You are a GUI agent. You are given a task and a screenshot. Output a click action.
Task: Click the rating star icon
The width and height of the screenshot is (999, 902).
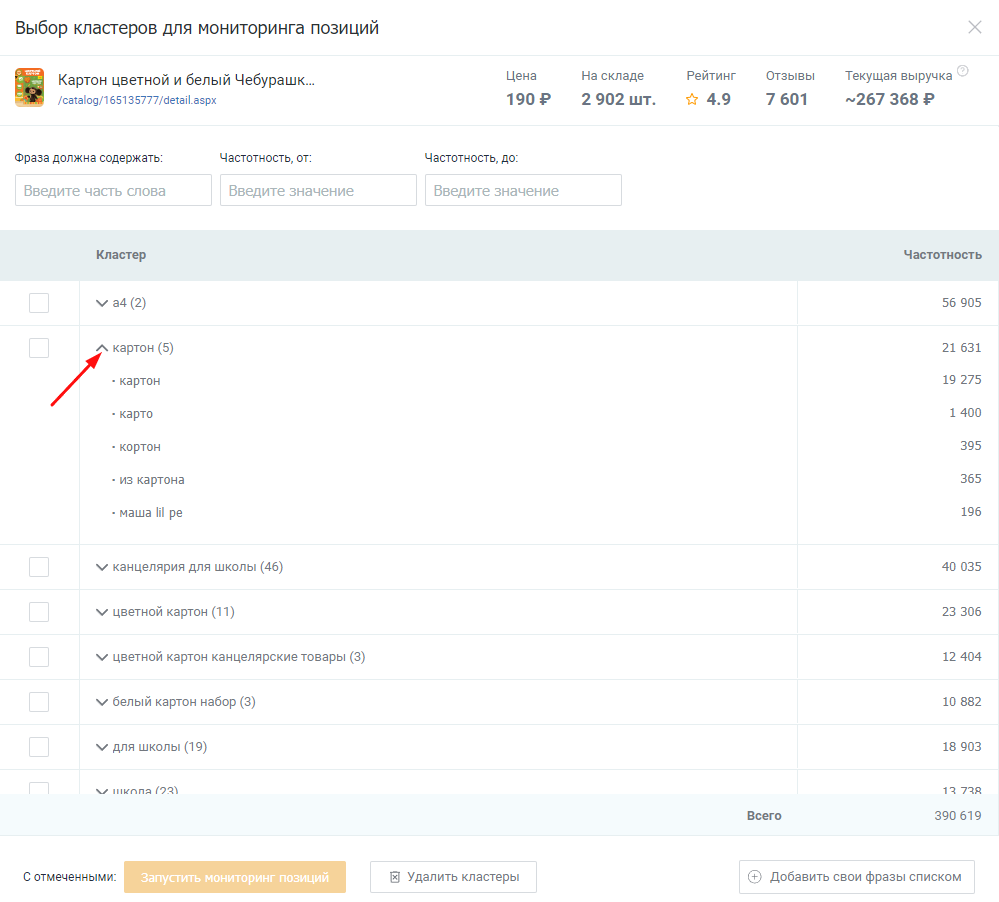[692, 100]
